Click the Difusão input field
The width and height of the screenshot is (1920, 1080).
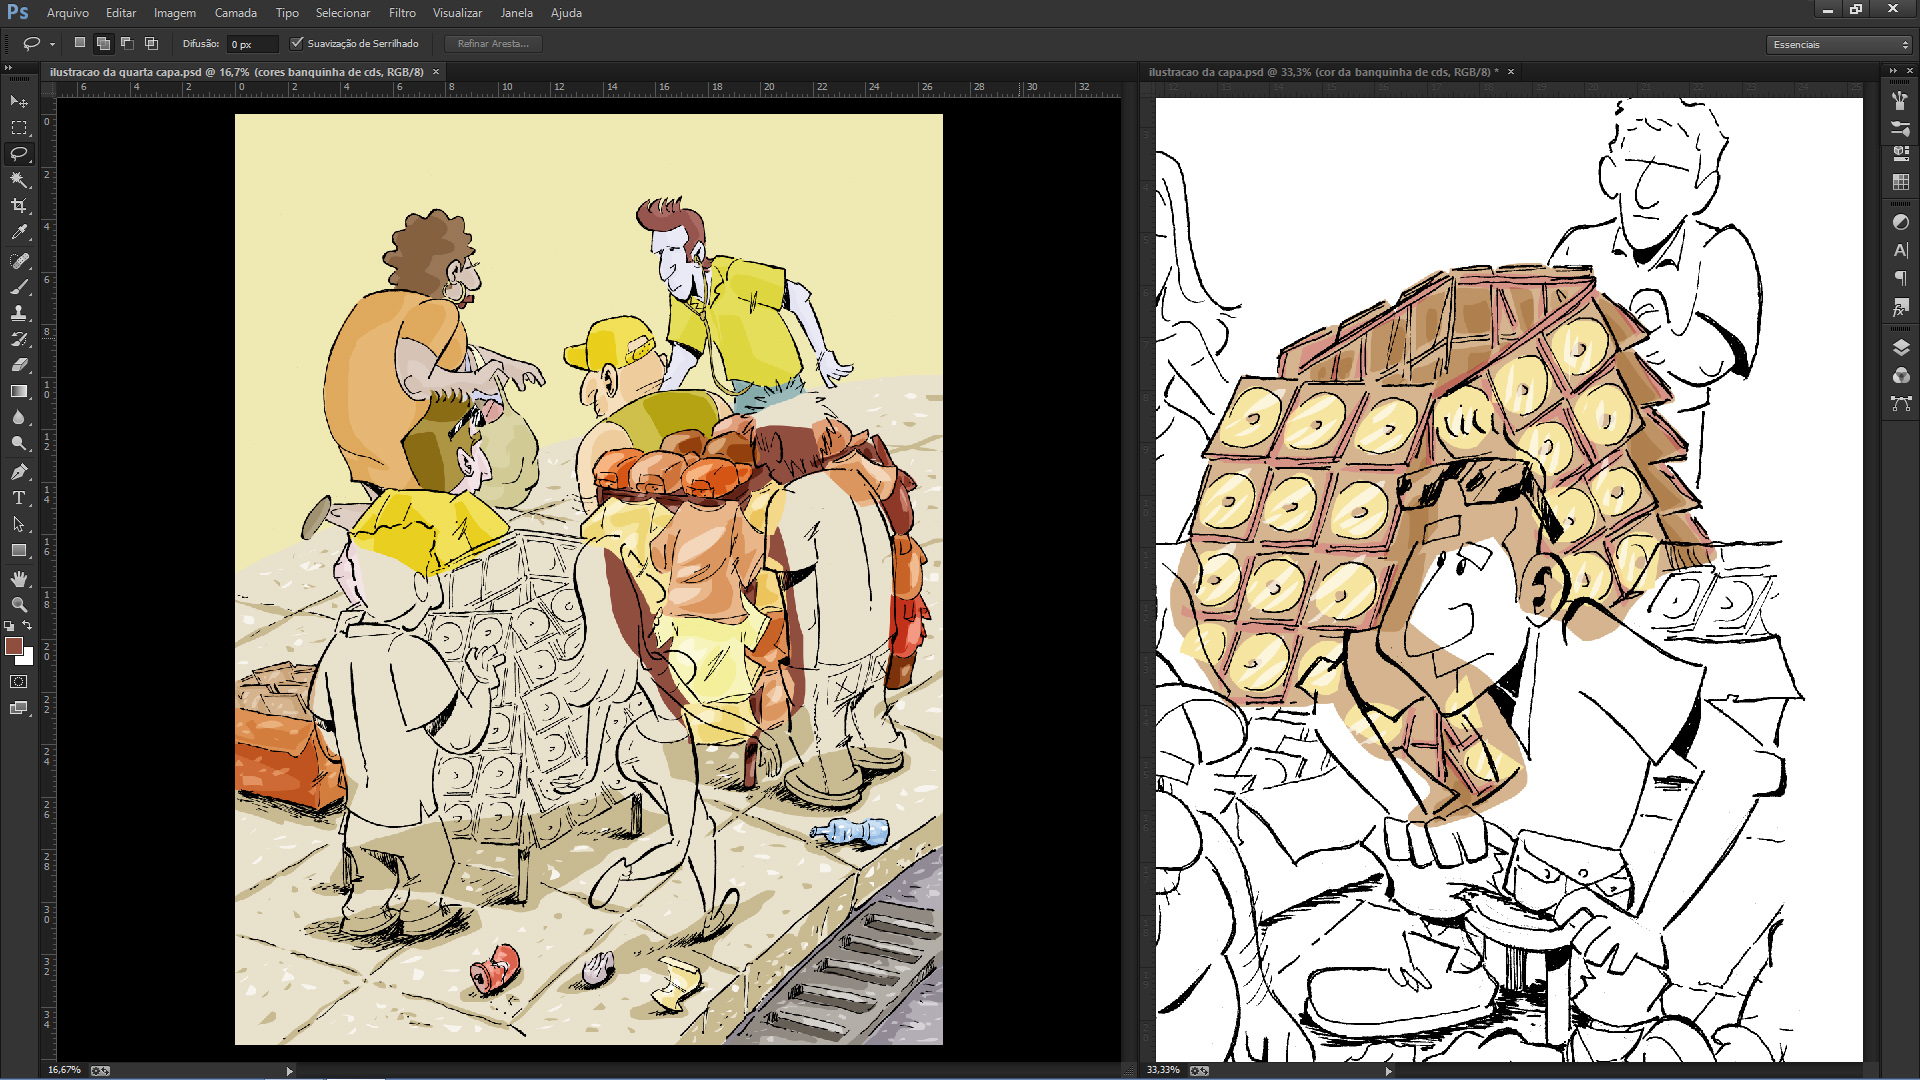252,44
